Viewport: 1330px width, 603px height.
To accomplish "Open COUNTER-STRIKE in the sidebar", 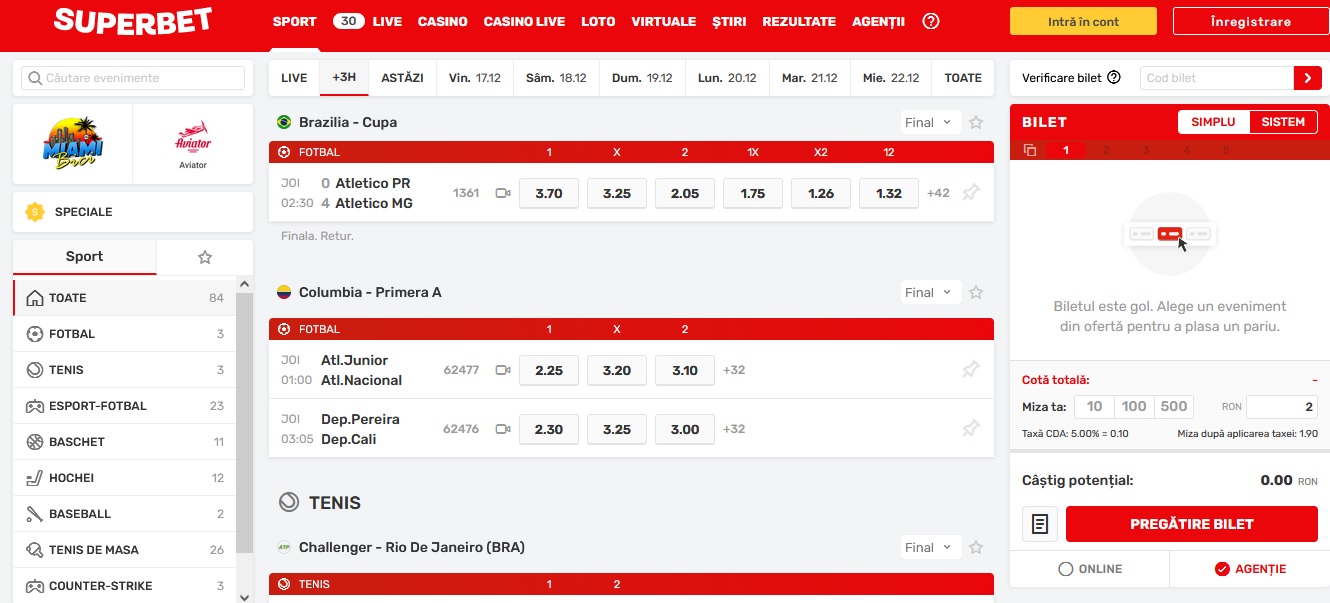I will tap(125, 586).
